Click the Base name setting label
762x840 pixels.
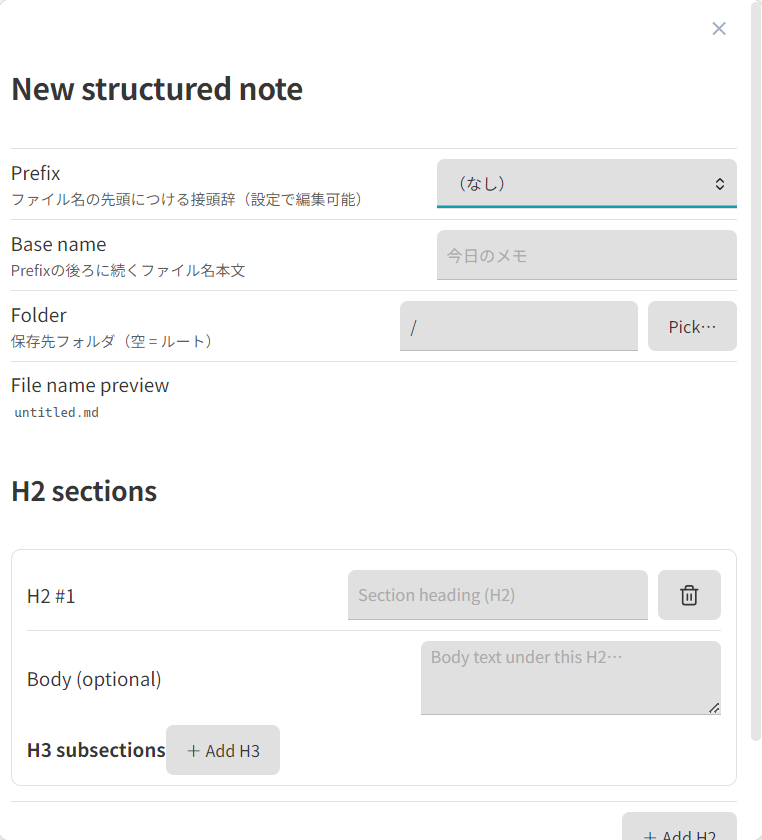[x=58, y=244]
